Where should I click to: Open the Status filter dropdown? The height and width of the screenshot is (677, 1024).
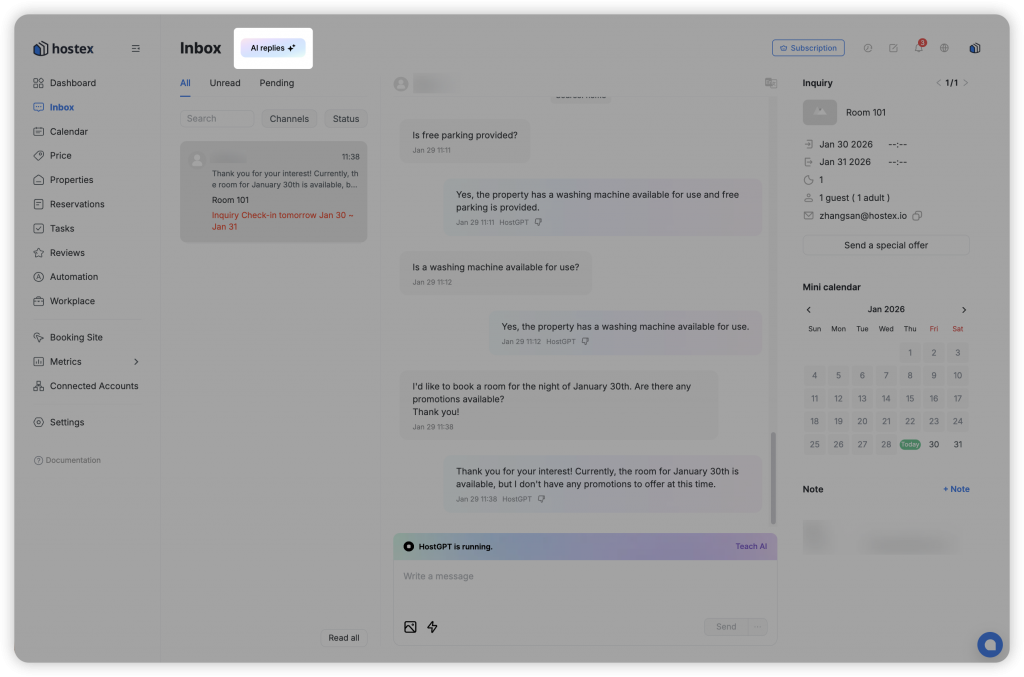[346, 119]
